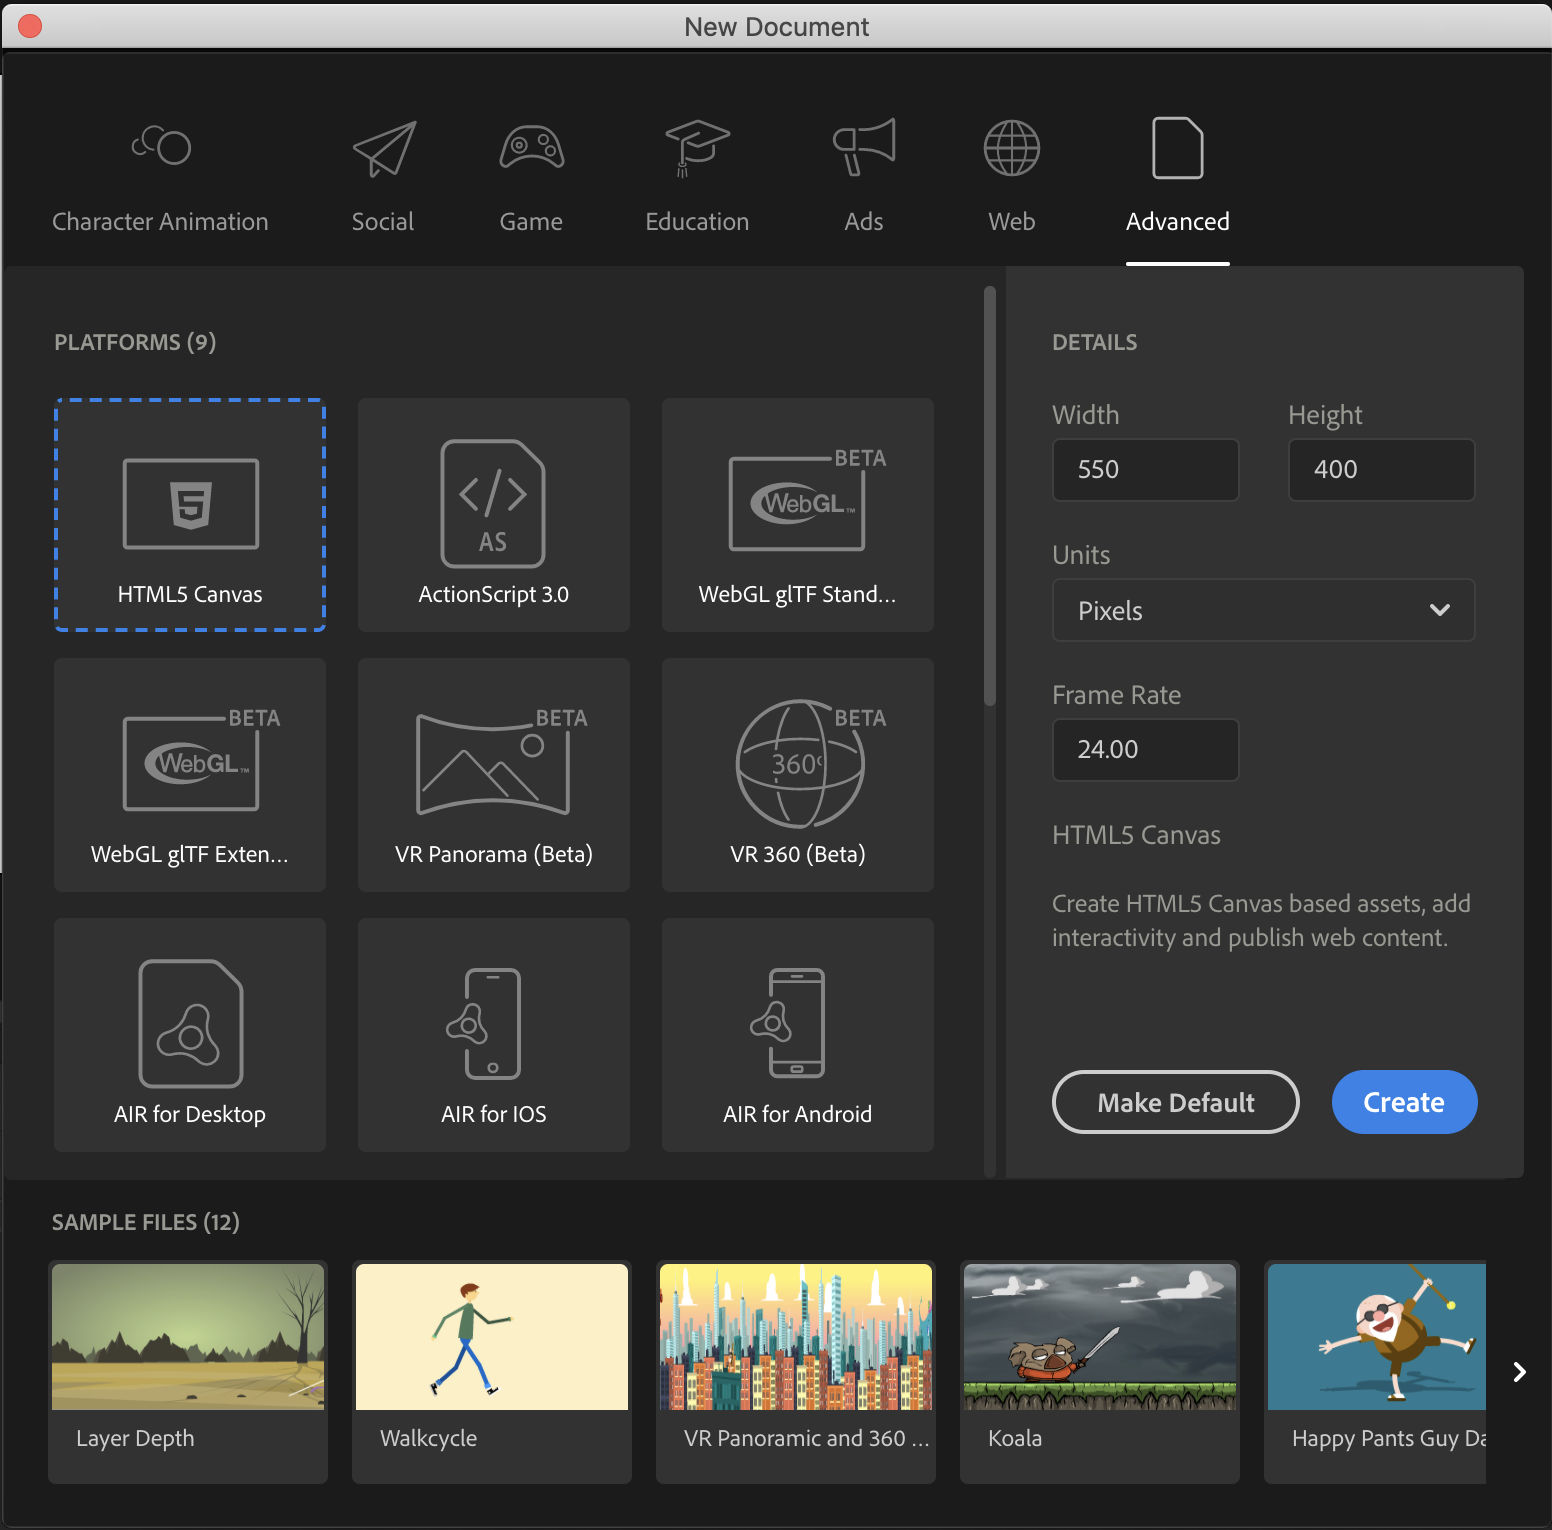Click the HTML5 Canvas description paragraph

(x=1261, y=921)
